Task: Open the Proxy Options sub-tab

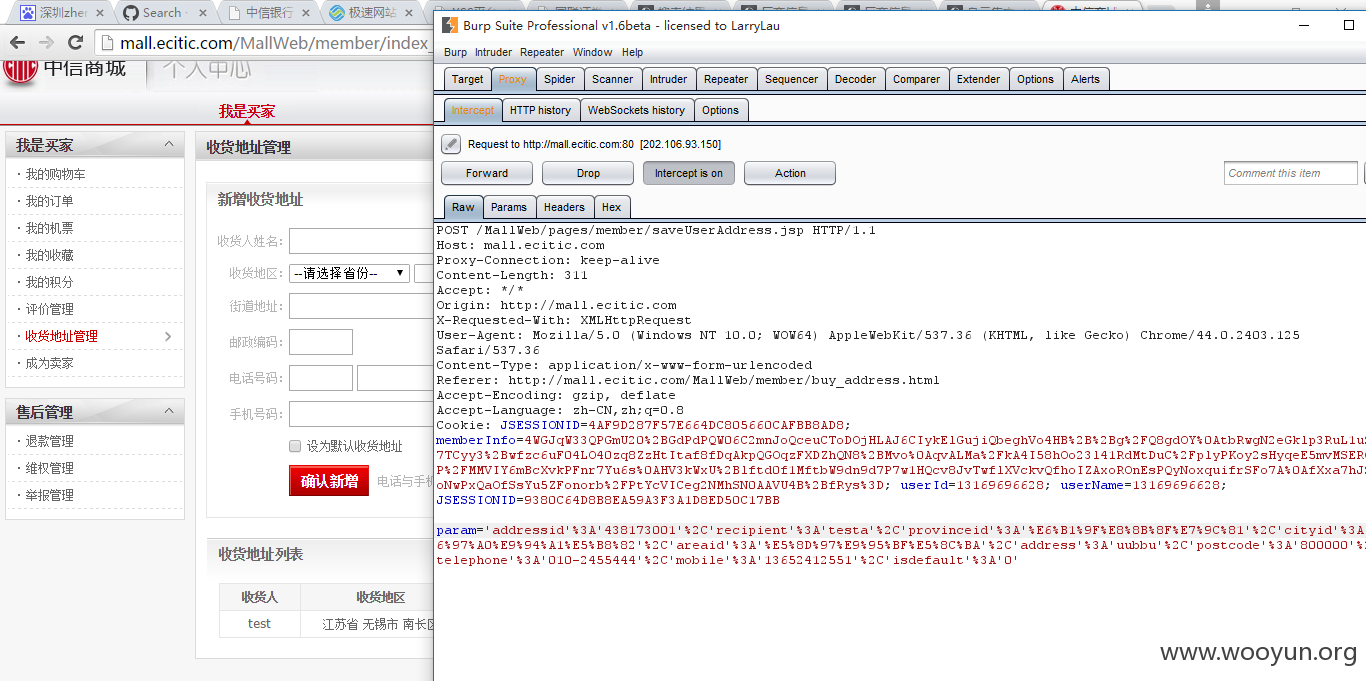Action: (x=720, y=110)
